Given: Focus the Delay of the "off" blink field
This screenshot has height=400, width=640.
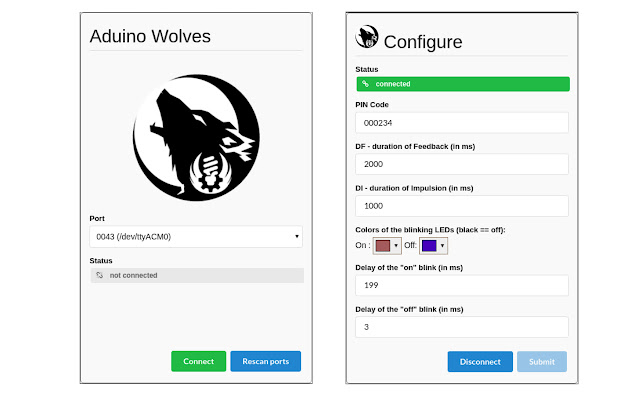Looking at the screenshot, I should click(462, 327).
